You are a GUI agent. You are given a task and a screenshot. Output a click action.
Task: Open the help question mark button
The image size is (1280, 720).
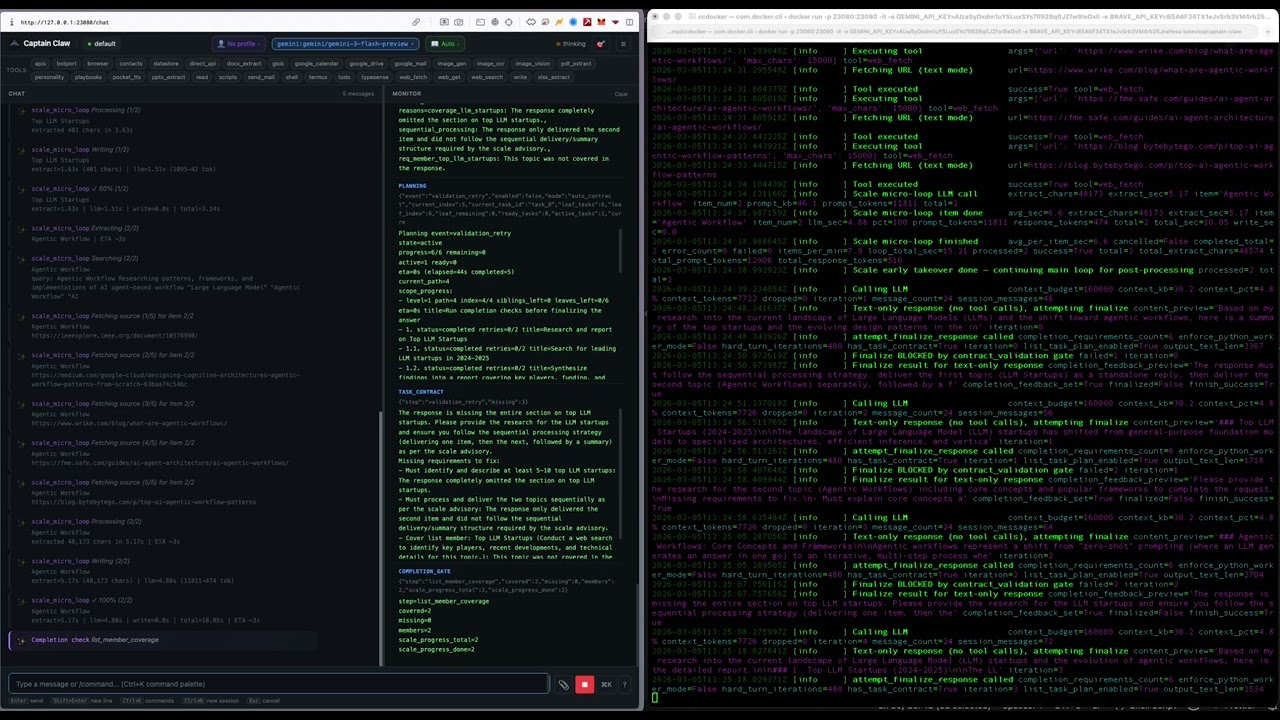click(x=625, y=685)
